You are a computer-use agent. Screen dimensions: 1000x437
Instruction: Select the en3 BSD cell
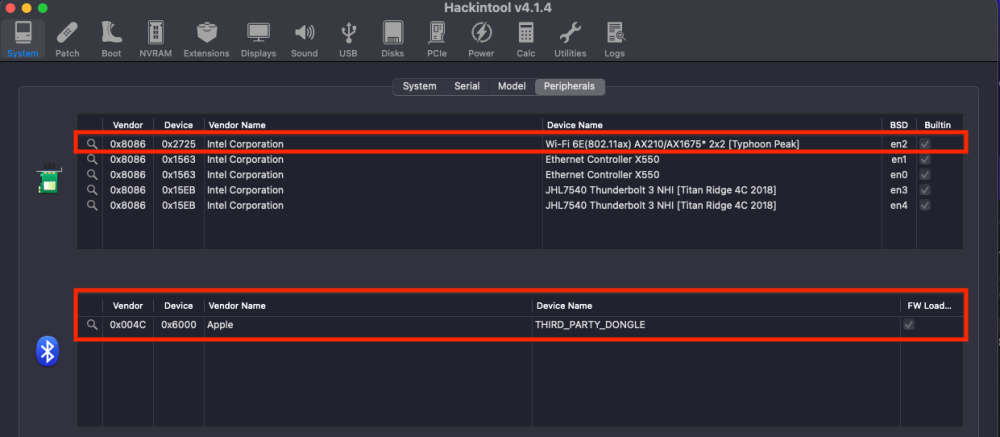tap(899, 190)
